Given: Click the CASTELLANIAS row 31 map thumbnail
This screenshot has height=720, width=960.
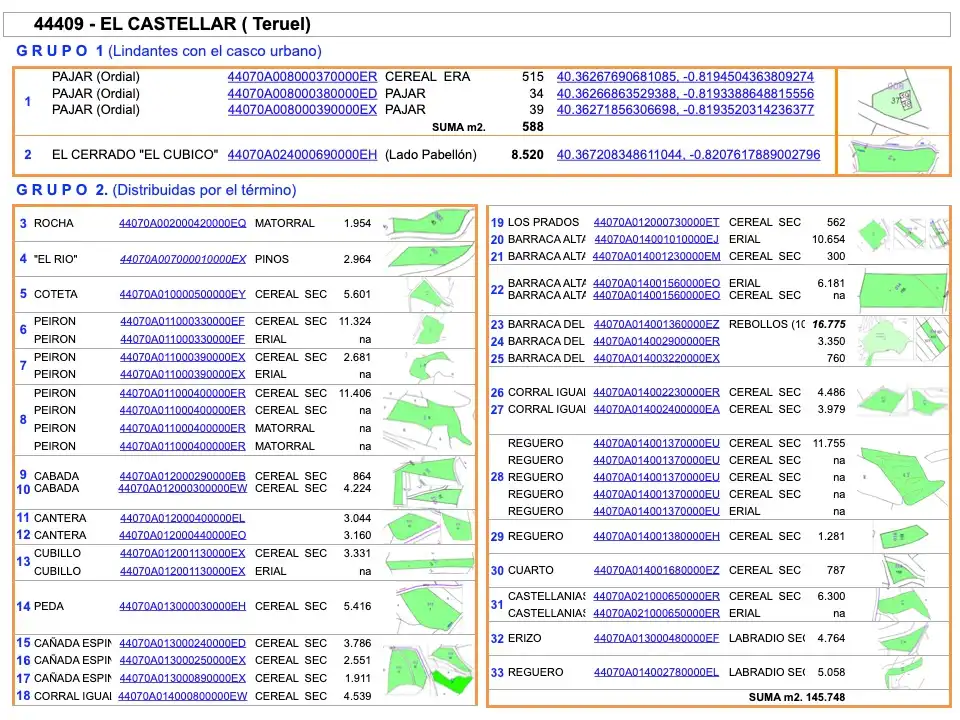Looking at the screenshot, I should pos(902,605).
